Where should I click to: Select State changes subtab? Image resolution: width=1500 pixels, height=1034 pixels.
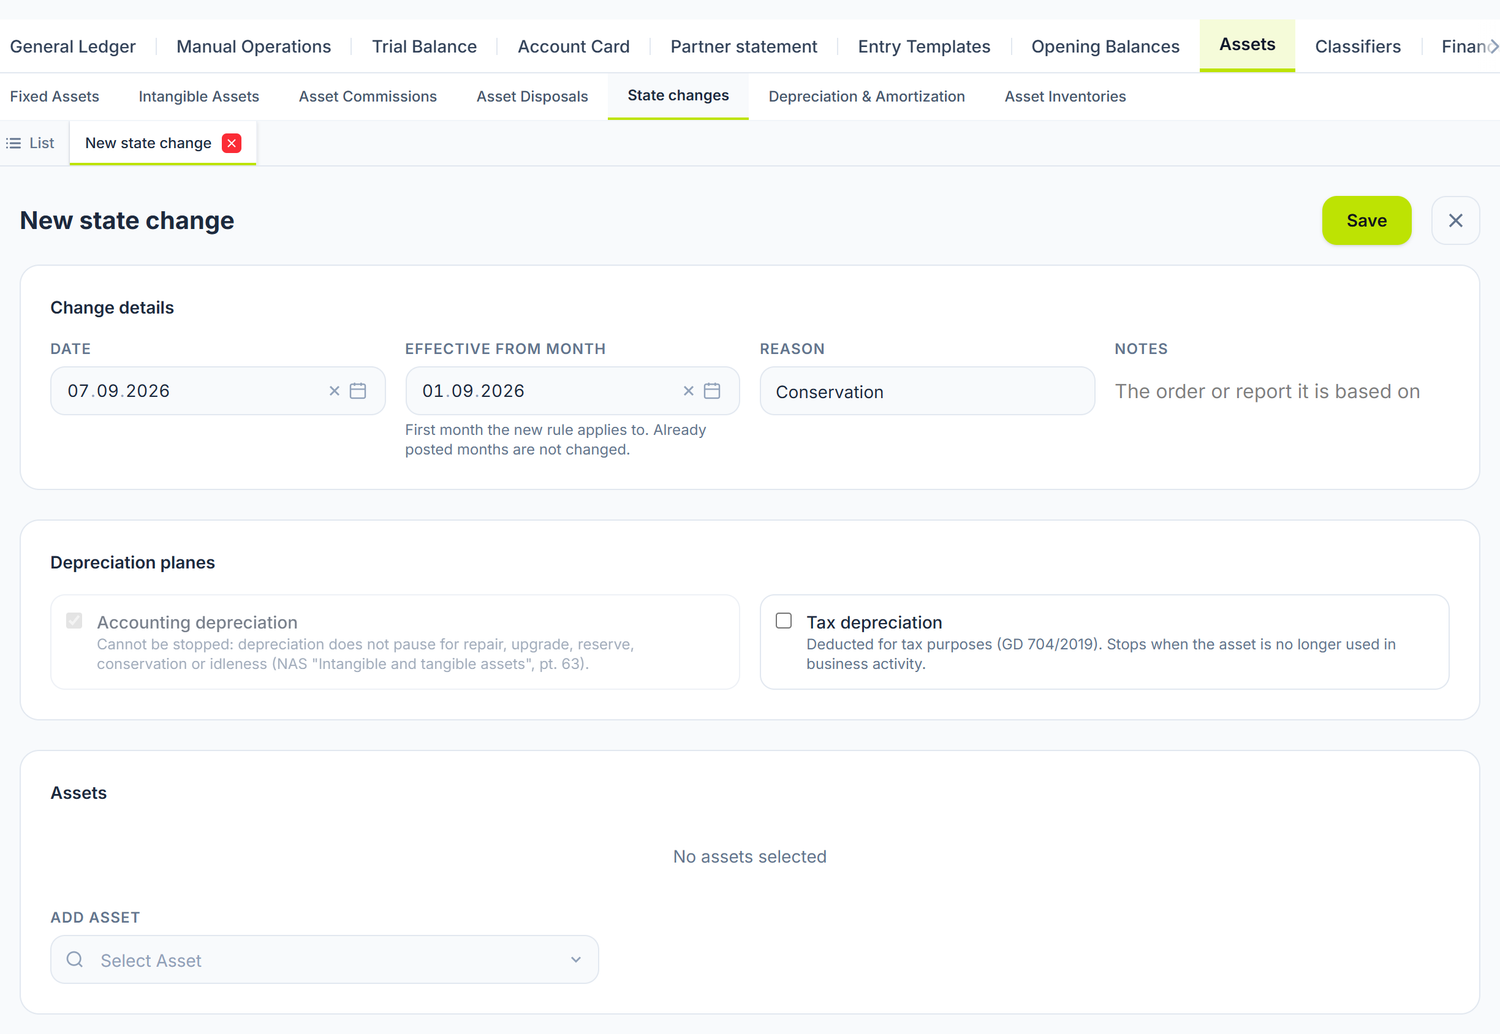click(678, 96)
